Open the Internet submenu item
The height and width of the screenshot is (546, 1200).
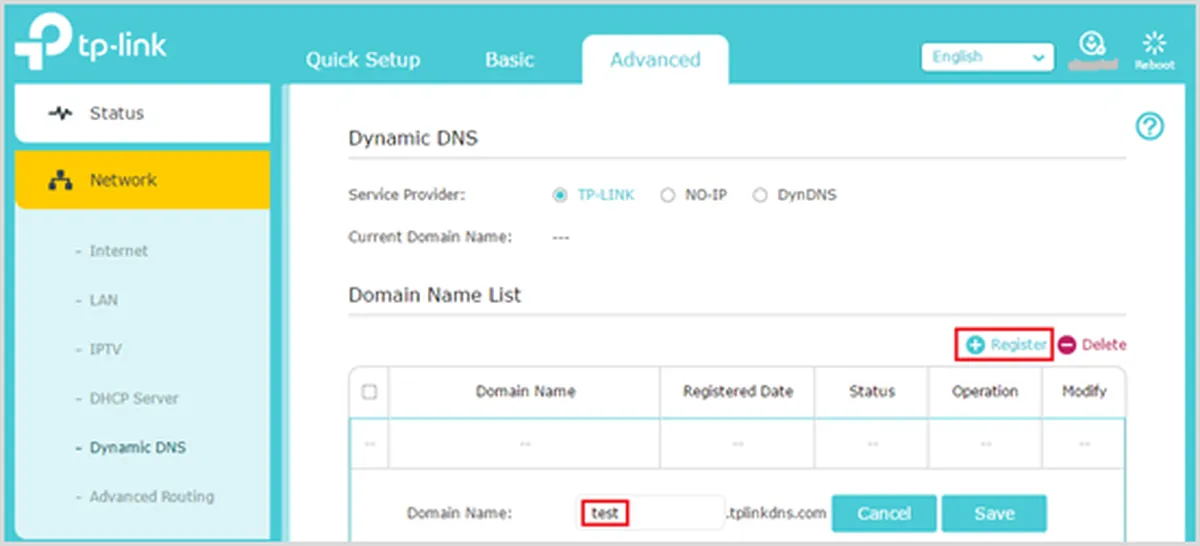click(118, 251)
